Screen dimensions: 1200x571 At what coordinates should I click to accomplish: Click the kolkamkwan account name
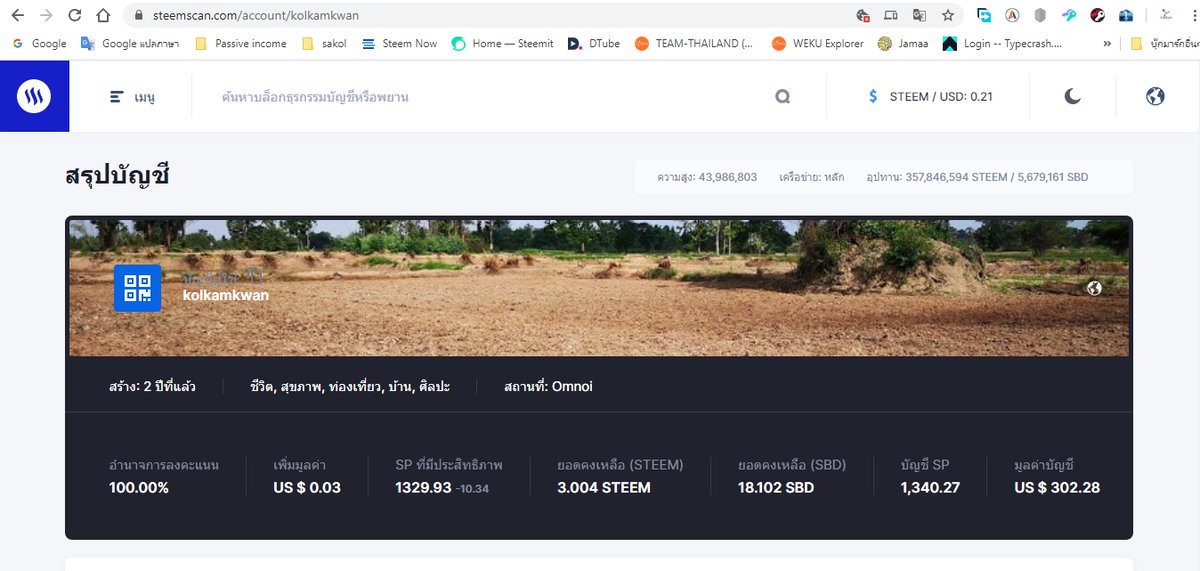tap(226, 296)
